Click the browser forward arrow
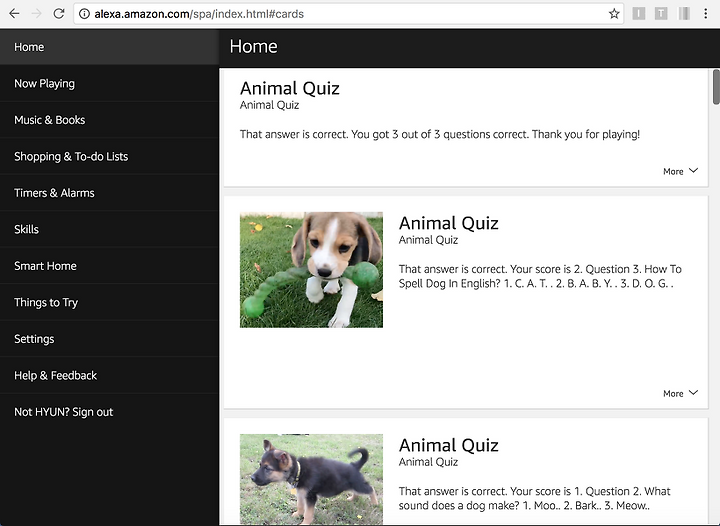This screenshot has height=526, width=720. [x=36, y=14]
